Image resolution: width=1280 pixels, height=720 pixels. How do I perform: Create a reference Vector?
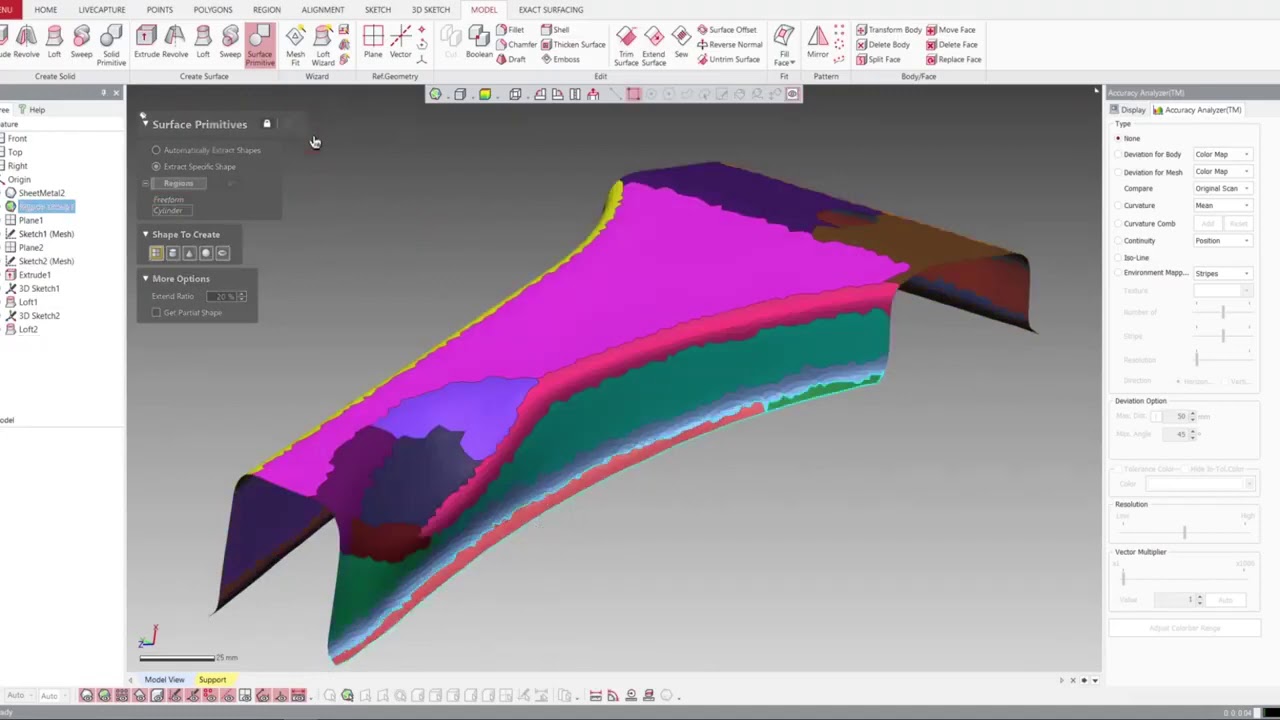click(401, 44)
